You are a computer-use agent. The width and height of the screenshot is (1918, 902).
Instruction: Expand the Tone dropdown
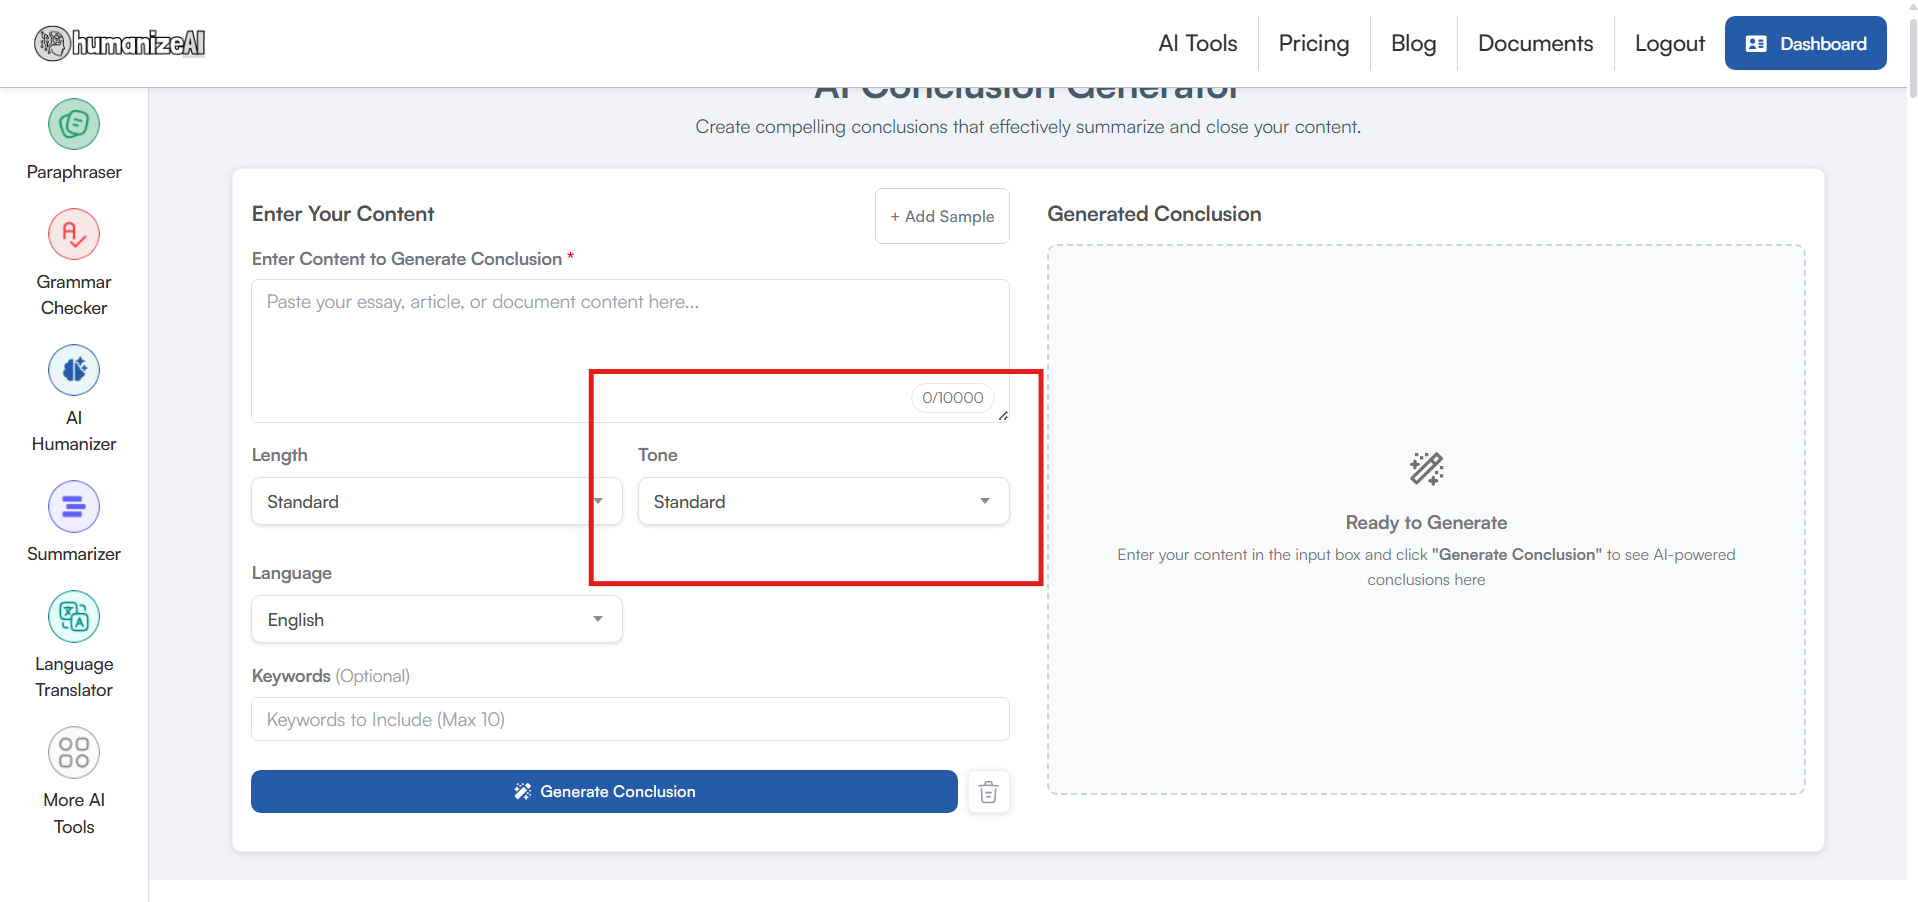pos(823,502)
